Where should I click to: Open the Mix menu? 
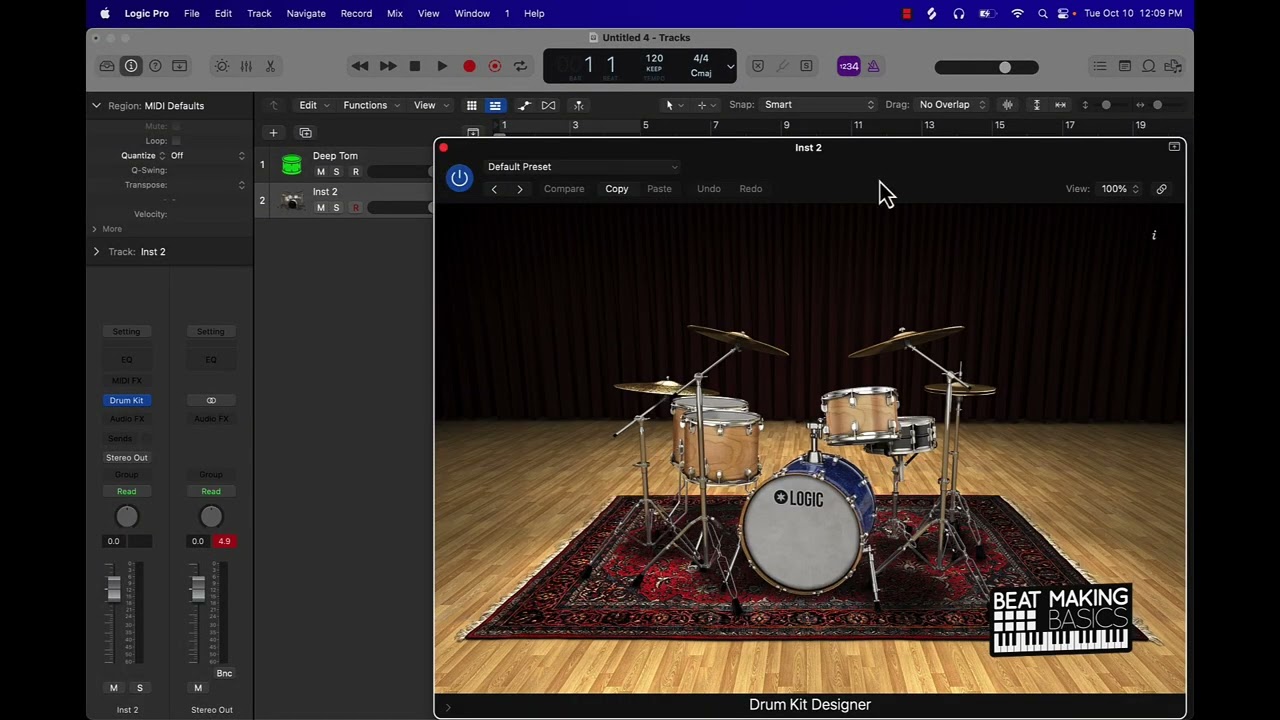point(395,14)
